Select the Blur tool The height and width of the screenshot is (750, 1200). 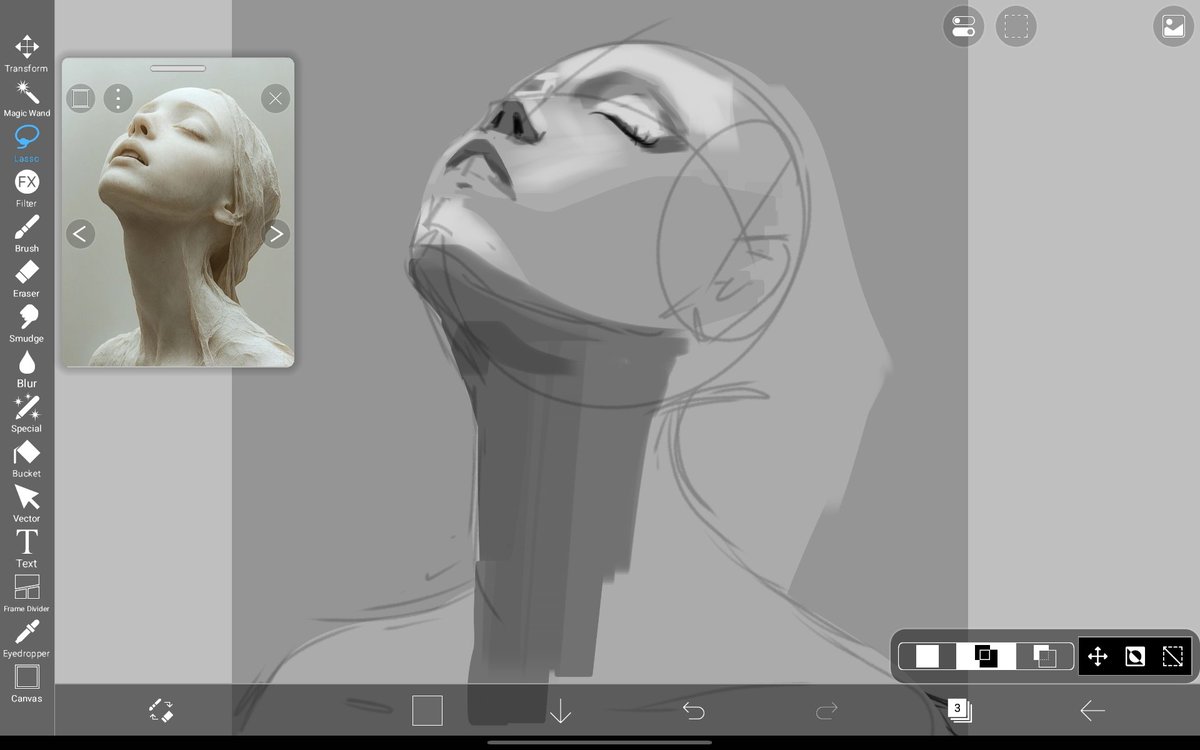pyautogui.click(x=27, y=369)
